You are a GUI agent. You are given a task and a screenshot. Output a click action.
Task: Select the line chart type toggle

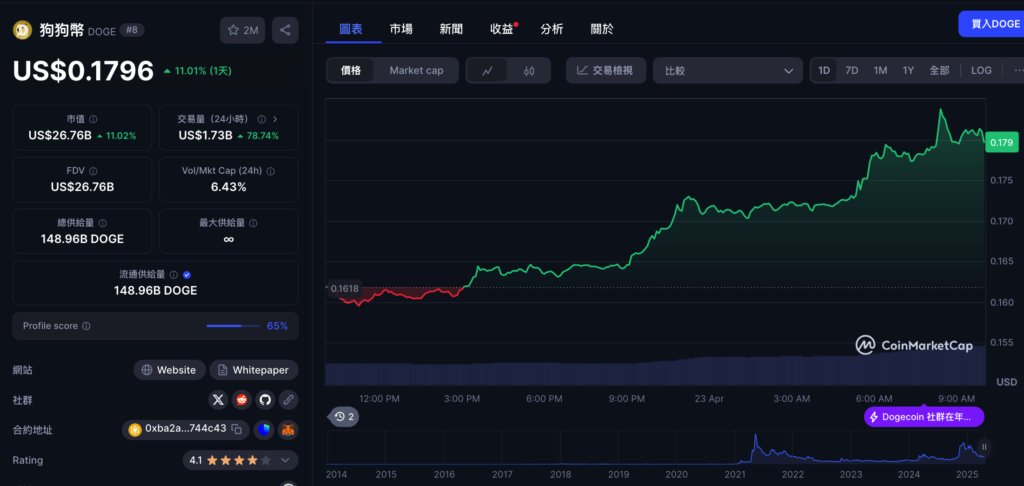click(x=487, y=71)
